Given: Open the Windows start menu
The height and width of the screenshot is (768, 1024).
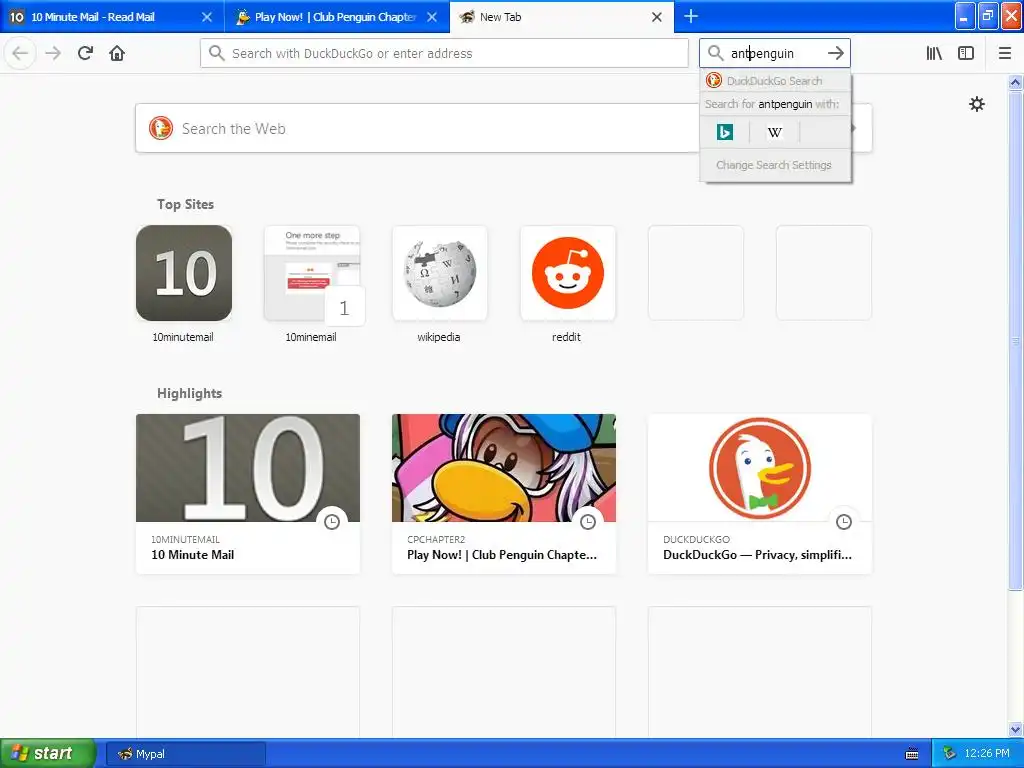Looking at the screenshot, I should click(47, 754).
